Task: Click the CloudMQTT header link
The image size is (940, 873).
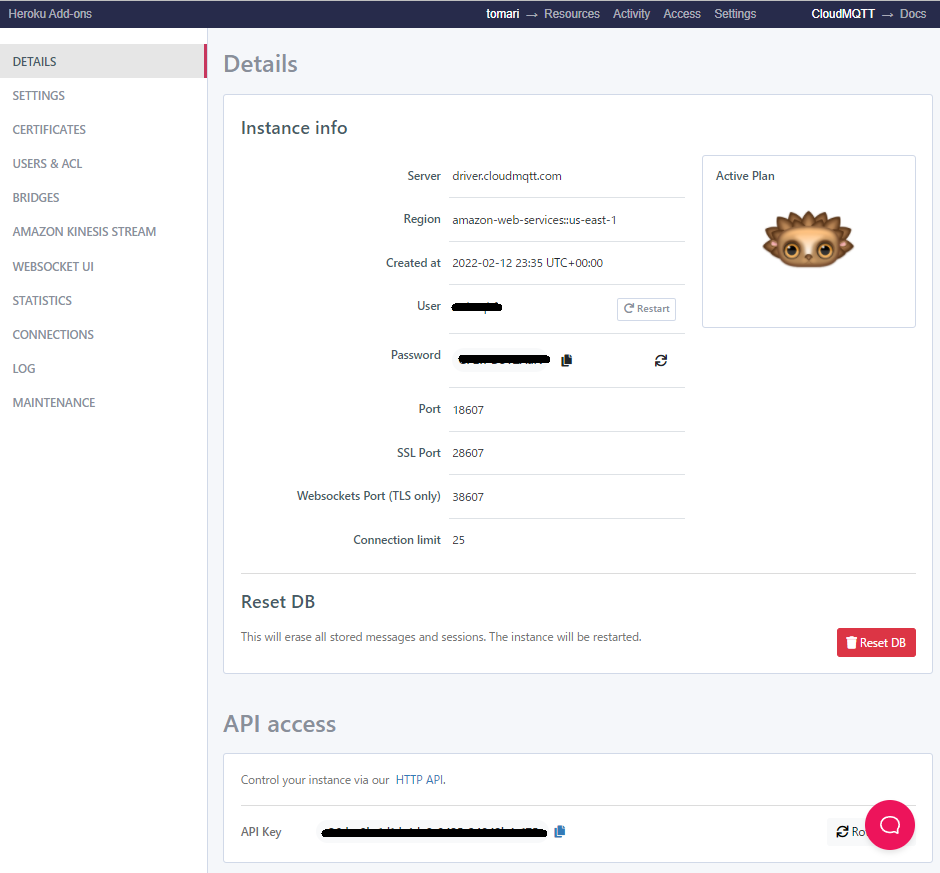Action: [x=843, y=14]
